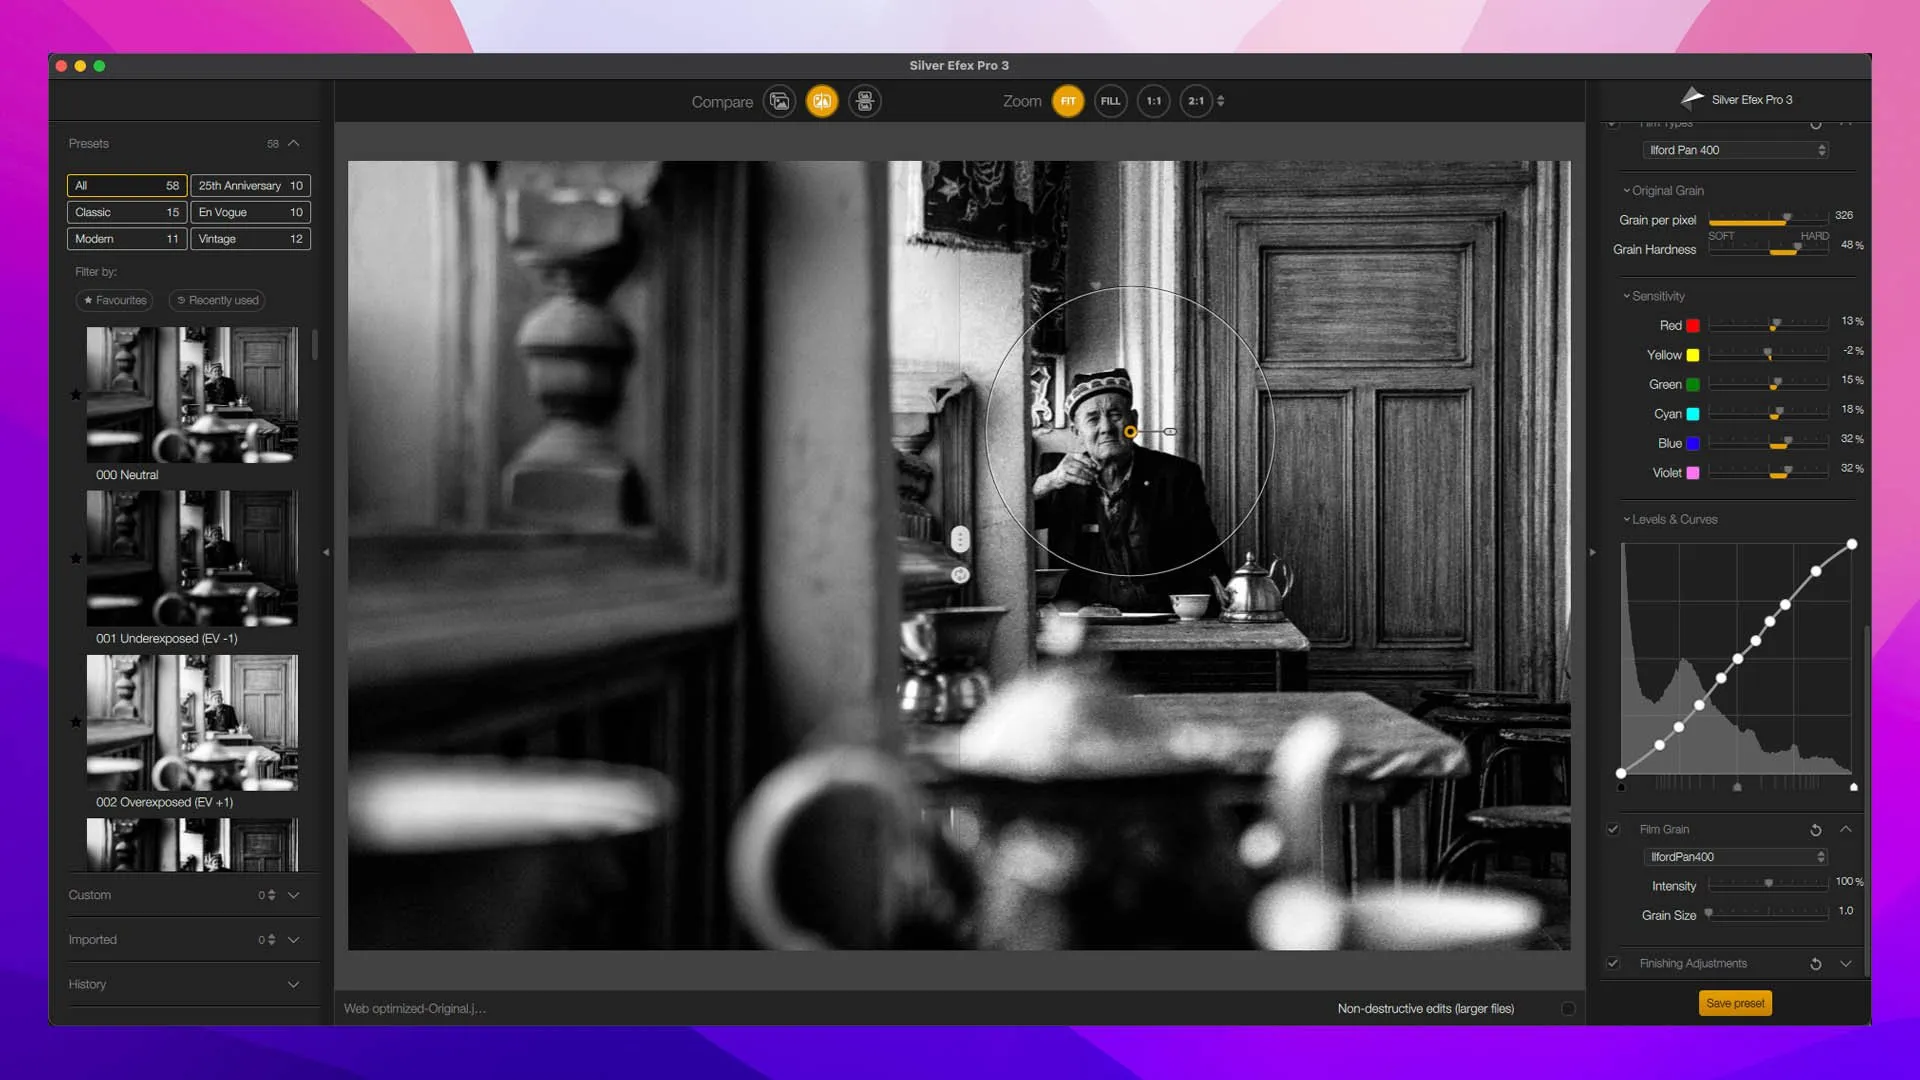Open the Ilford Pan 400 film type dropdown
1920x1080 pixels.
pos(1735,150)
